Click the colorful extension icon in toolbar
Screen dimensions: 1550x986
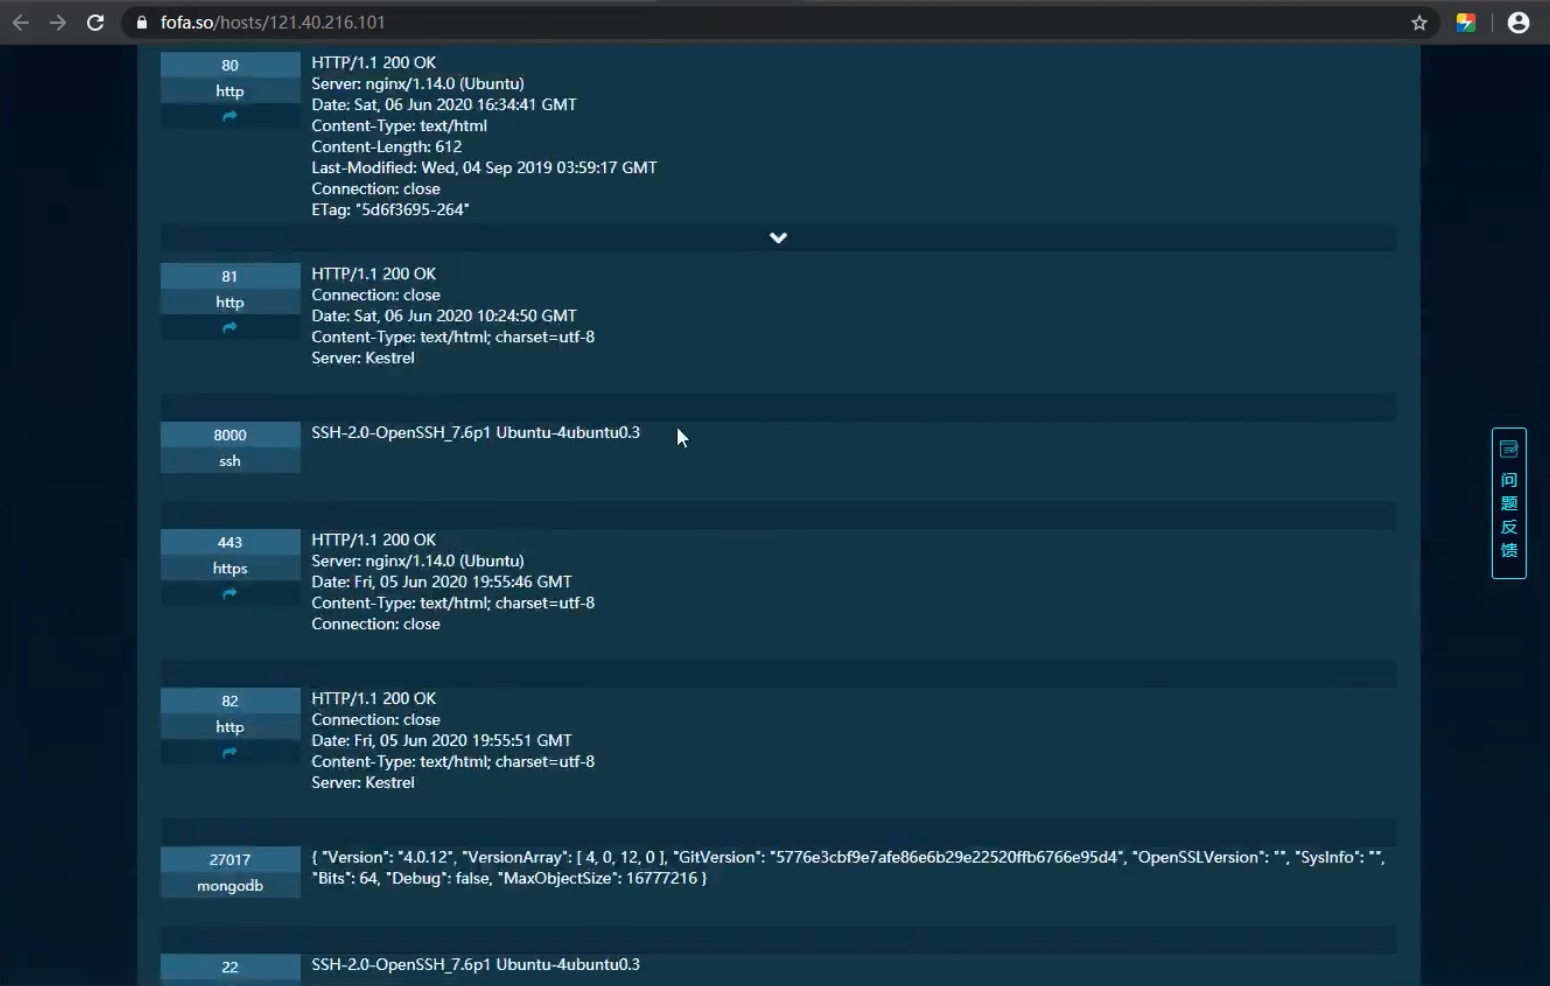1466,23
